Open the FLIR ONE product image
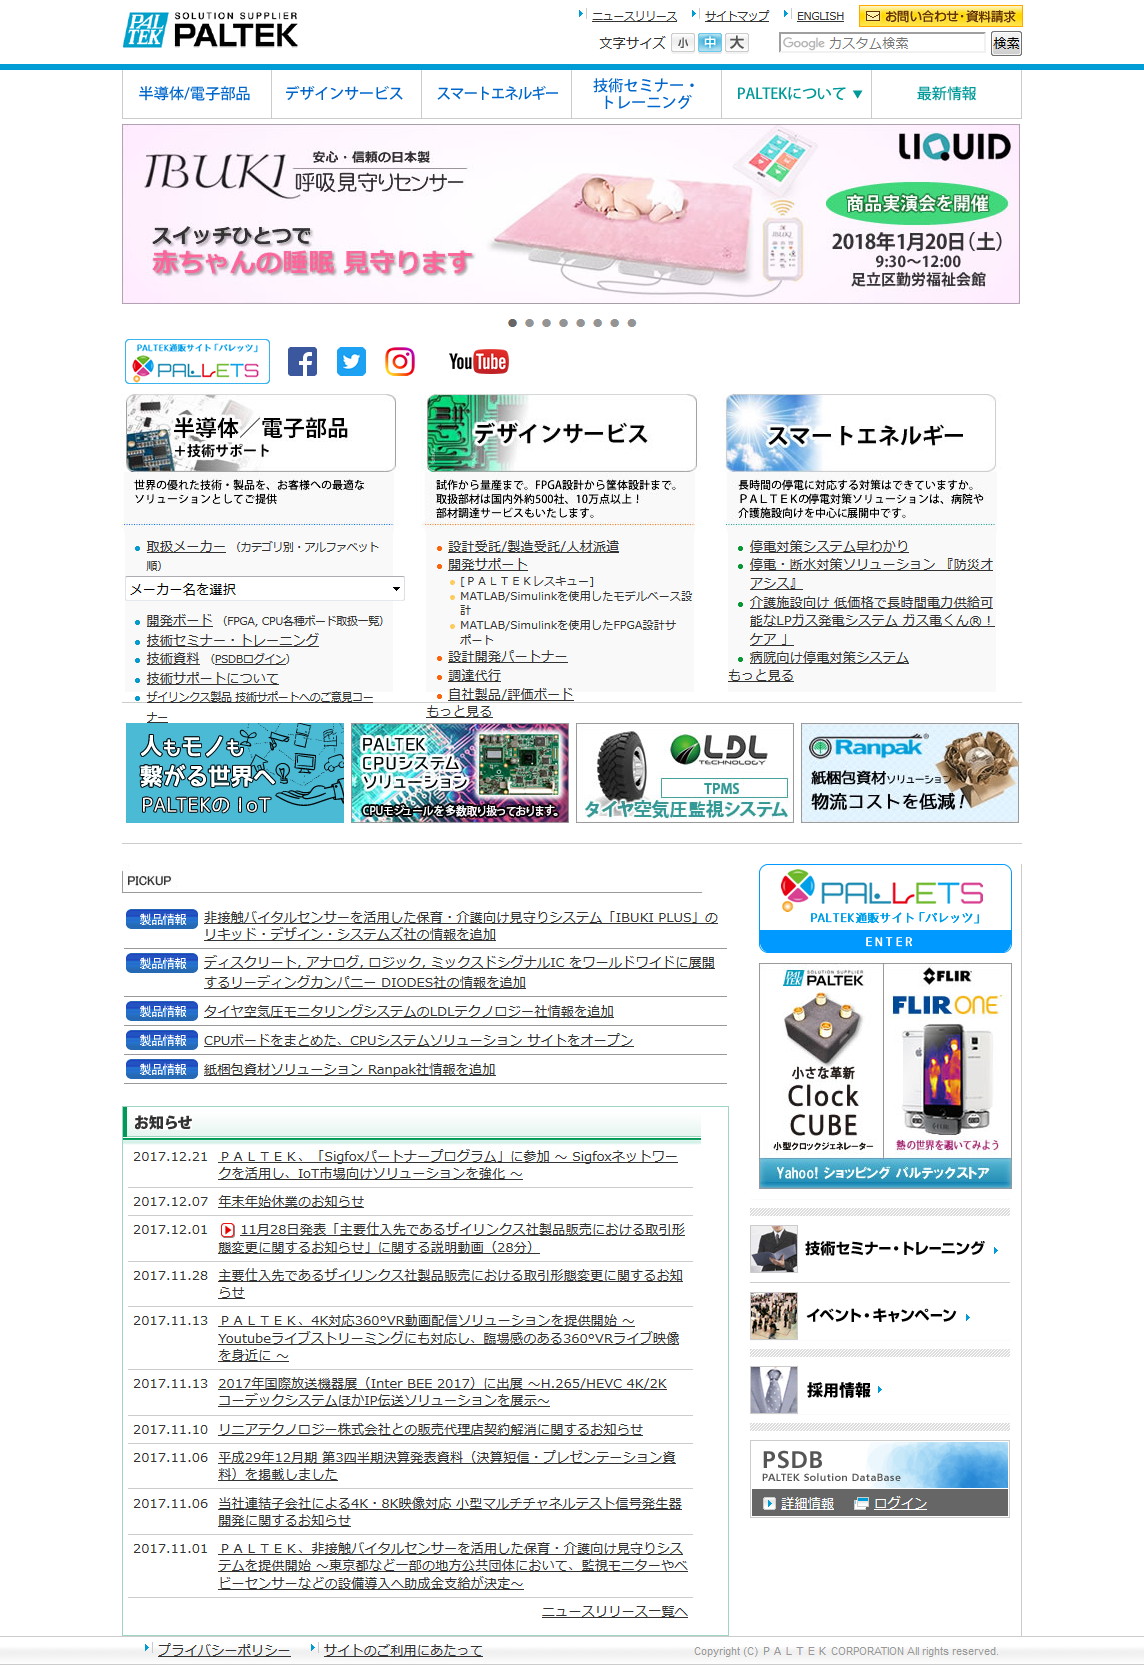This screenshot has height=1672, width=1144. pyautogui.click(x=947, y=1061)
